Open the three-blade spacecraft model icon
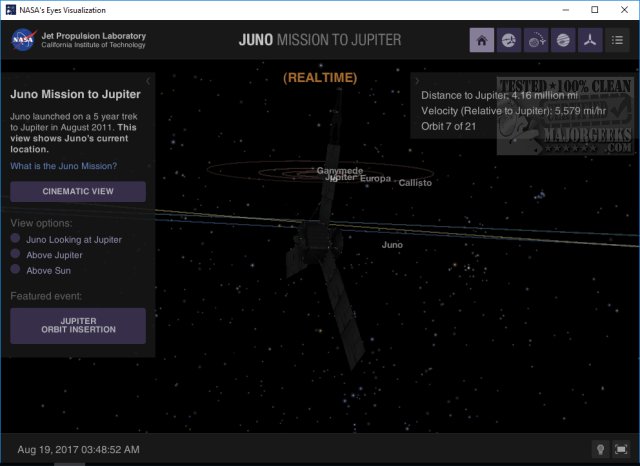The width and height of the screenshot is (640, 466). coord(590,40)
